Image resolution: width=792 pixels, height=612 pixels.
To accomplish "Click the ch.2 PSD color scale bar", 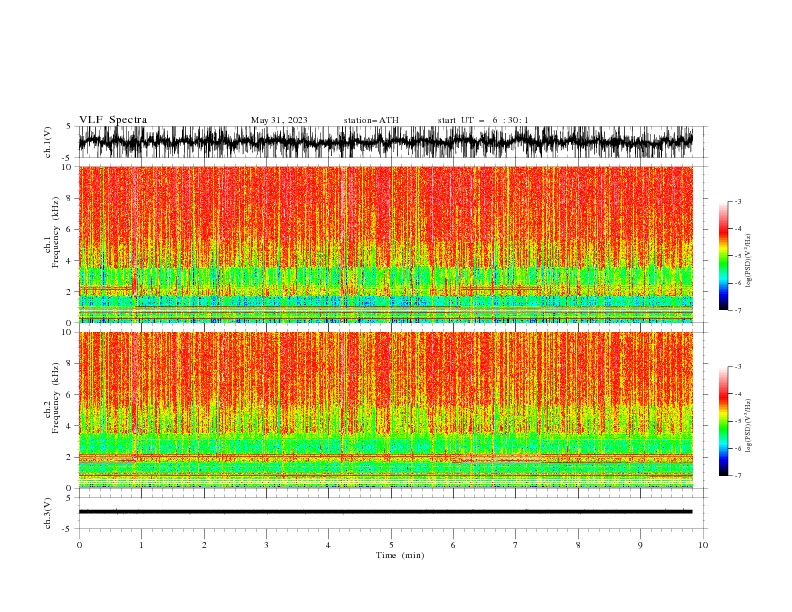I will [723, 421].
